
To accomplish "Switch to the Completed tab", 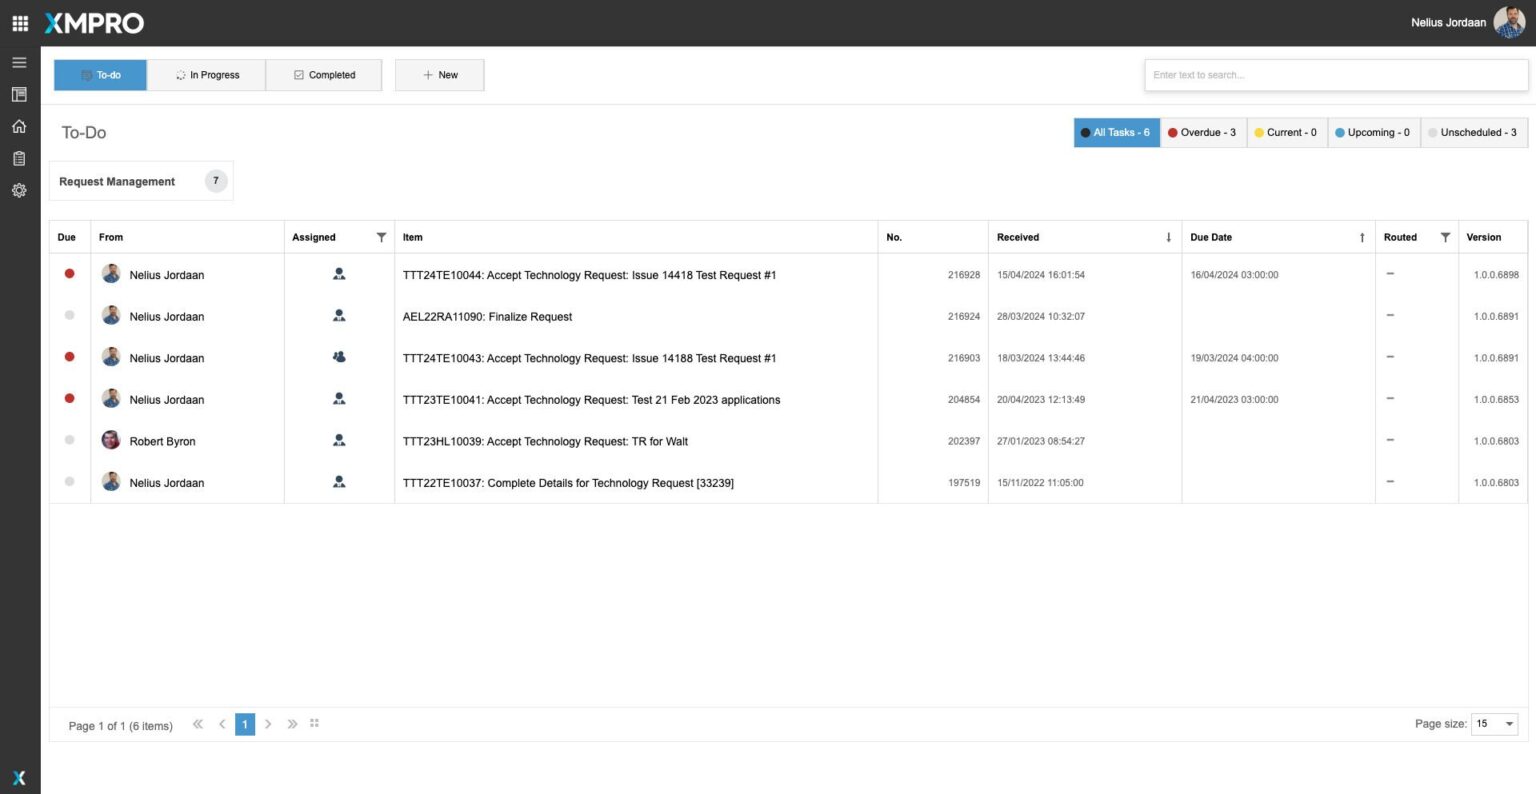I will pyautogui.click(x=324, y=75).
